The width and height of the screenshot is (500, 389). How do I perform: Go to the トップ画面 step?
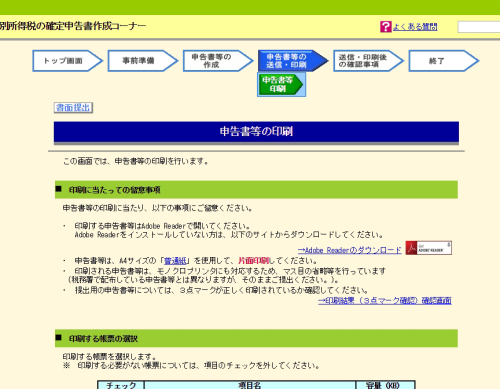click(x=68, y=61)
